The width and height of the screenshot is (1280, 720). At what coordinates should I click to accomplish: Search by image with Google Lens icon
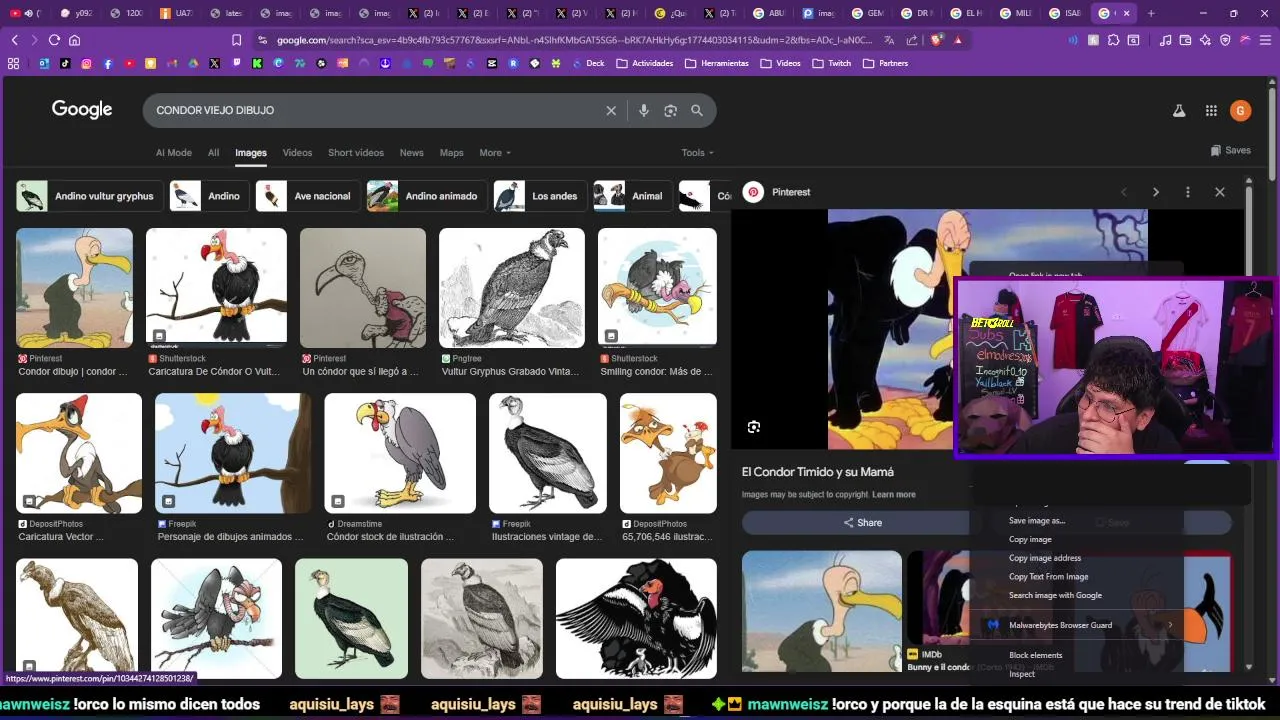coord(670,110)
